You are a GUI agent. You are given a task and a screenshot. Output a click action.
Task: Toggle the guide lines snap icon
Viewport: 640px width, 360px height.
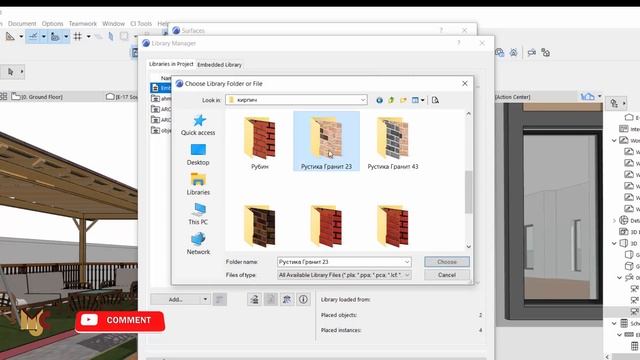coord(33,37)
